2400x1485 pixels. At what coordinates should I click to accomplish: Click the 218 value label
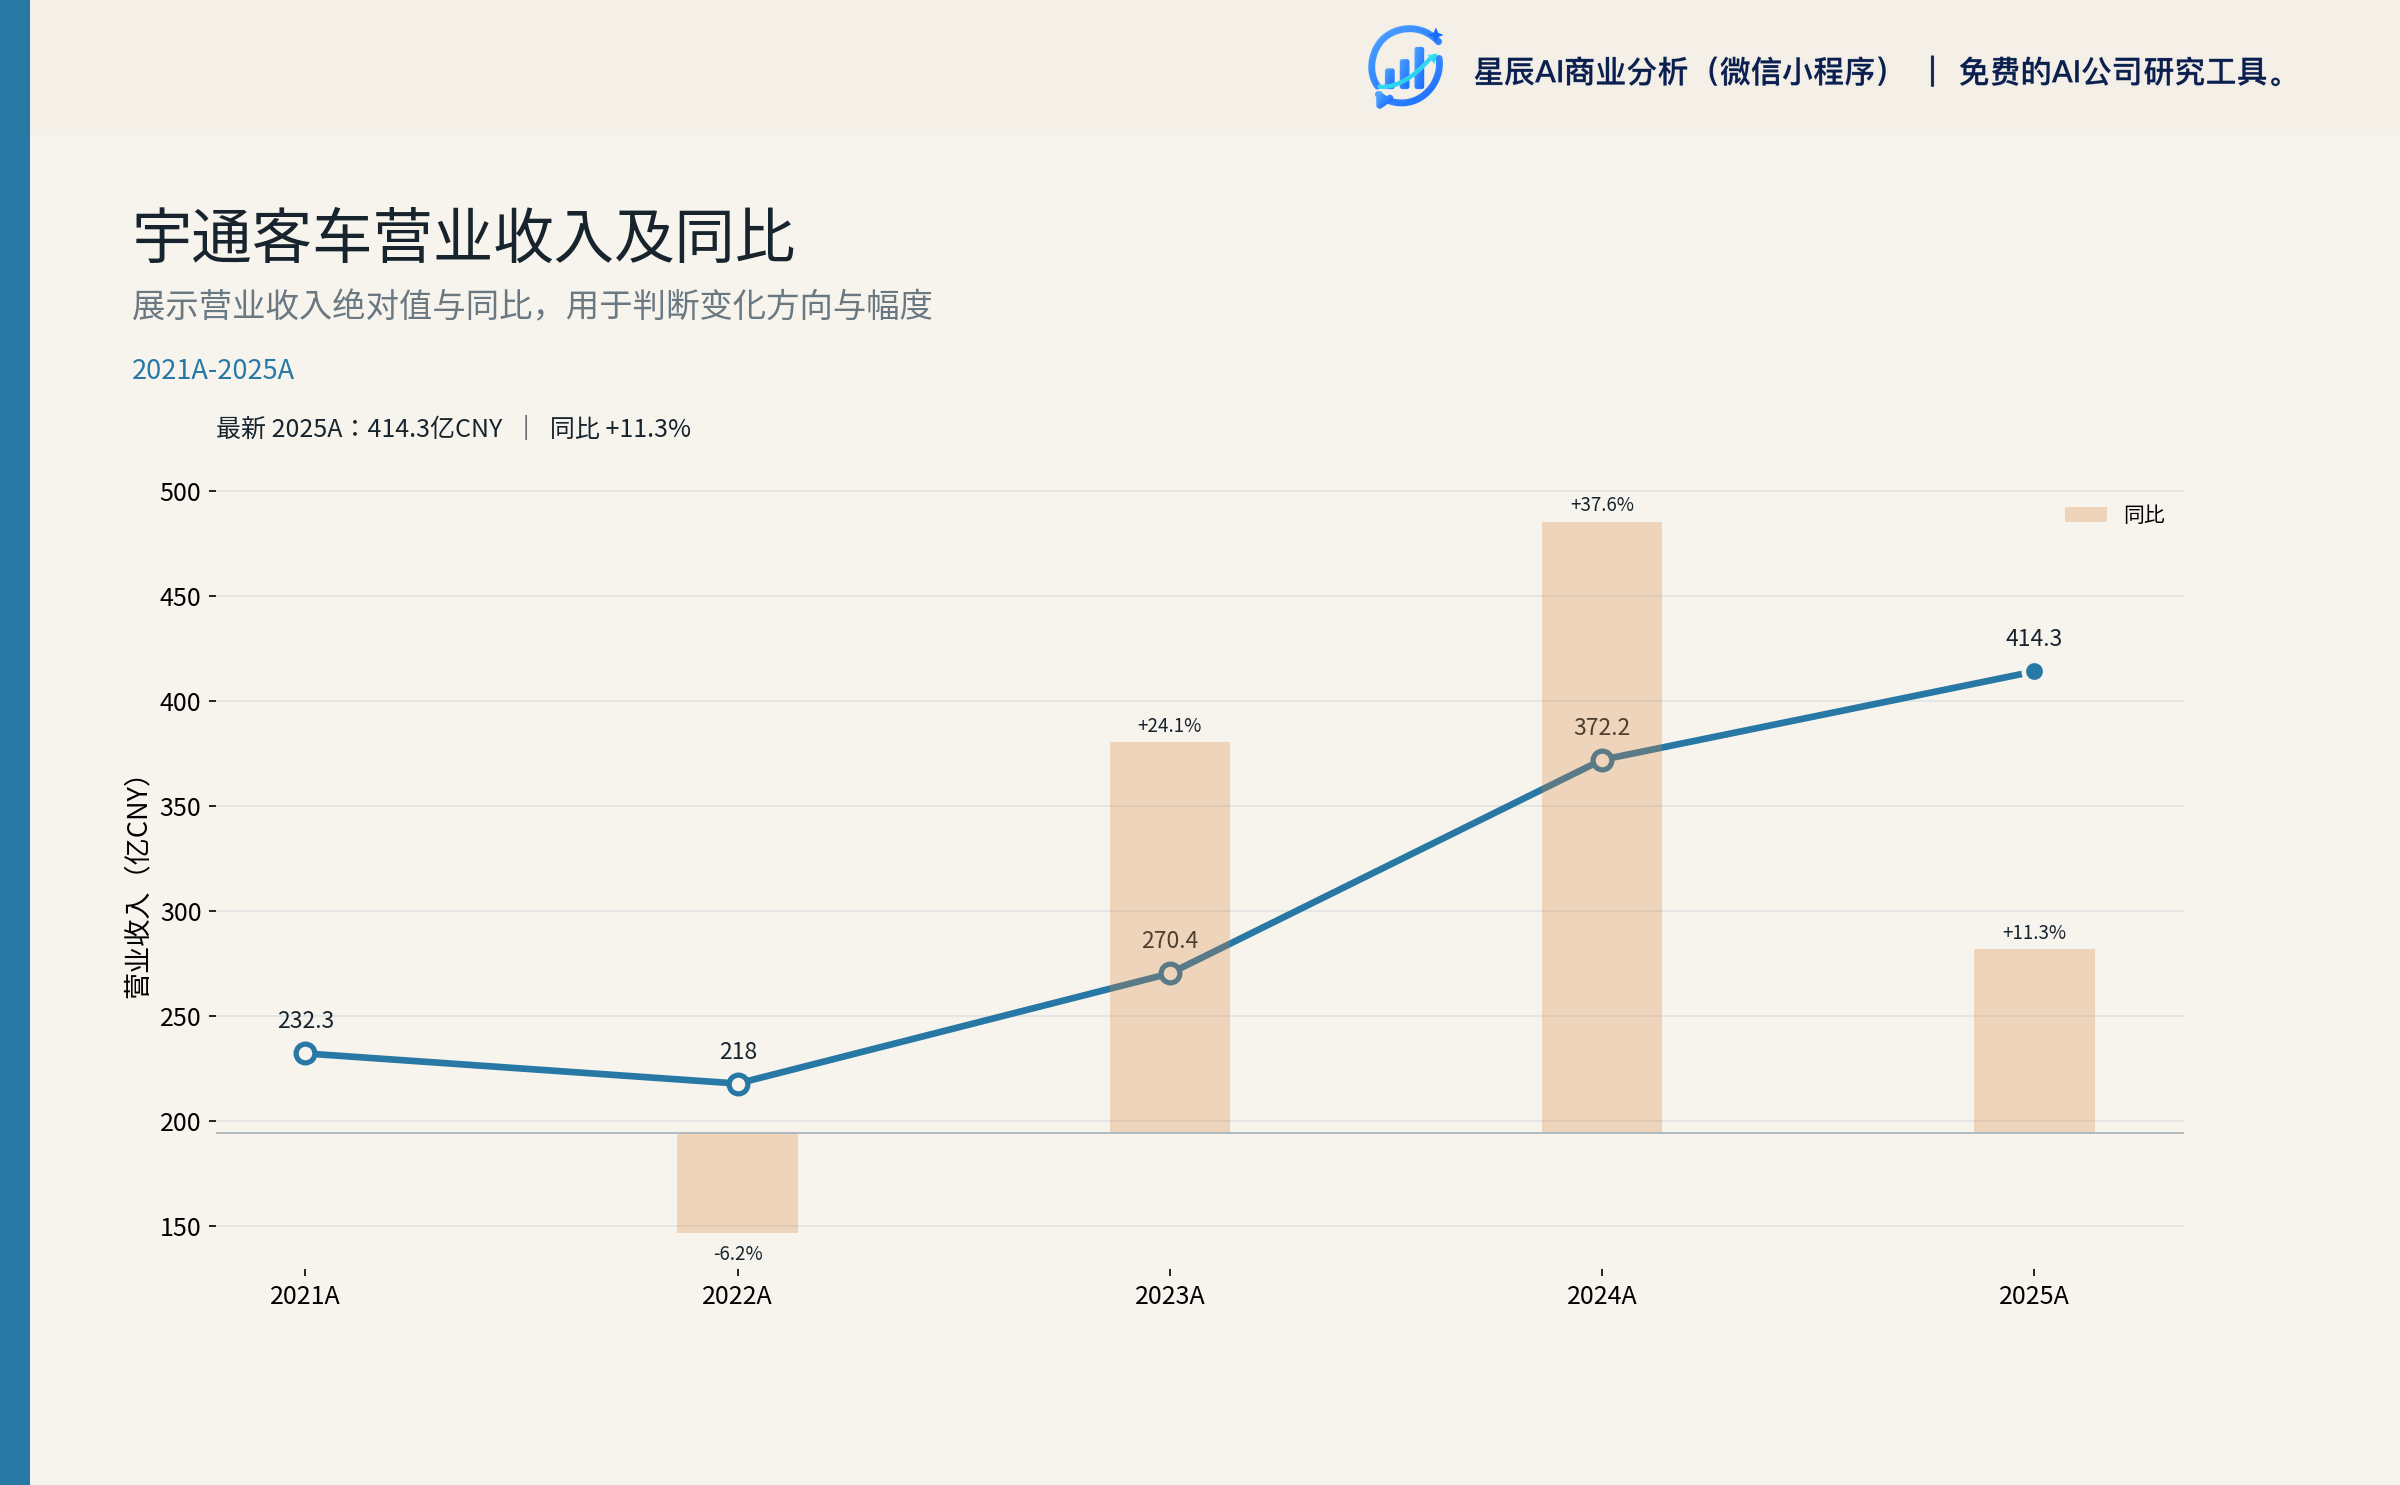(x=738, y=1051)
